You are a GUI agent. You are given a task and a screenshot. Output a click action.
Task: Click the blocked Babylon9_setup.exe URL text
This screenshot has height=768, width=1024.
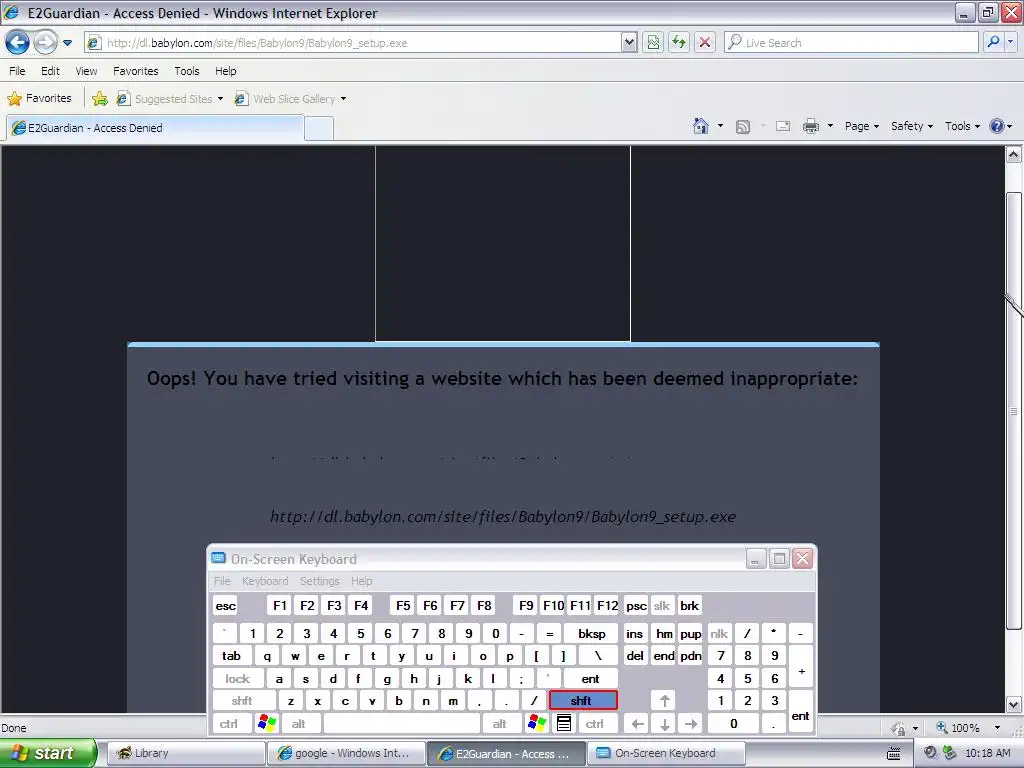tap(503, 517)
